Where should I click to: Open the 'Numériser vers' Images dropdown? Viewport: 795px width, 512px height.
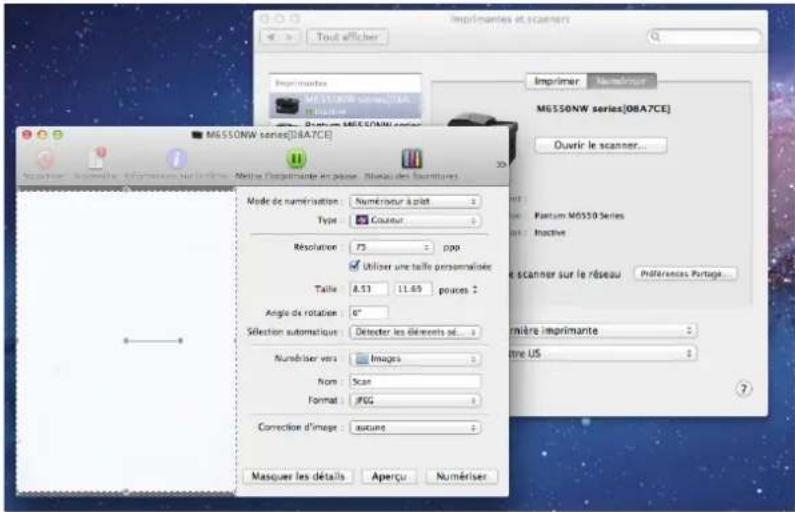coord(415,358)
